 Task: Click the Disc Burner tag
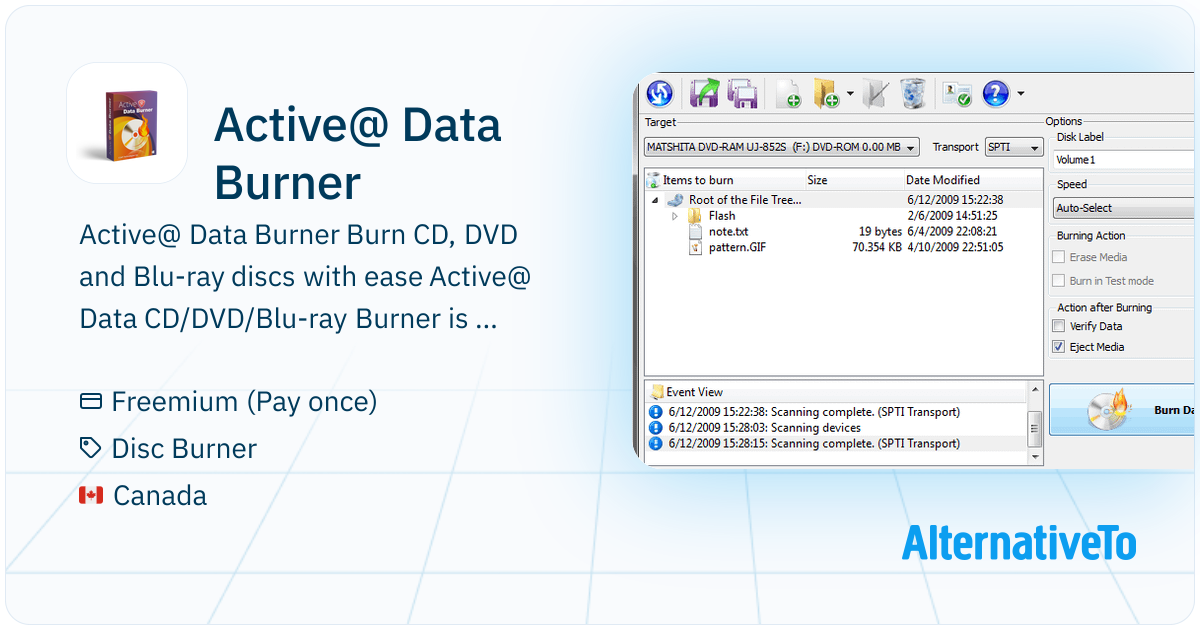coord(184,448)
